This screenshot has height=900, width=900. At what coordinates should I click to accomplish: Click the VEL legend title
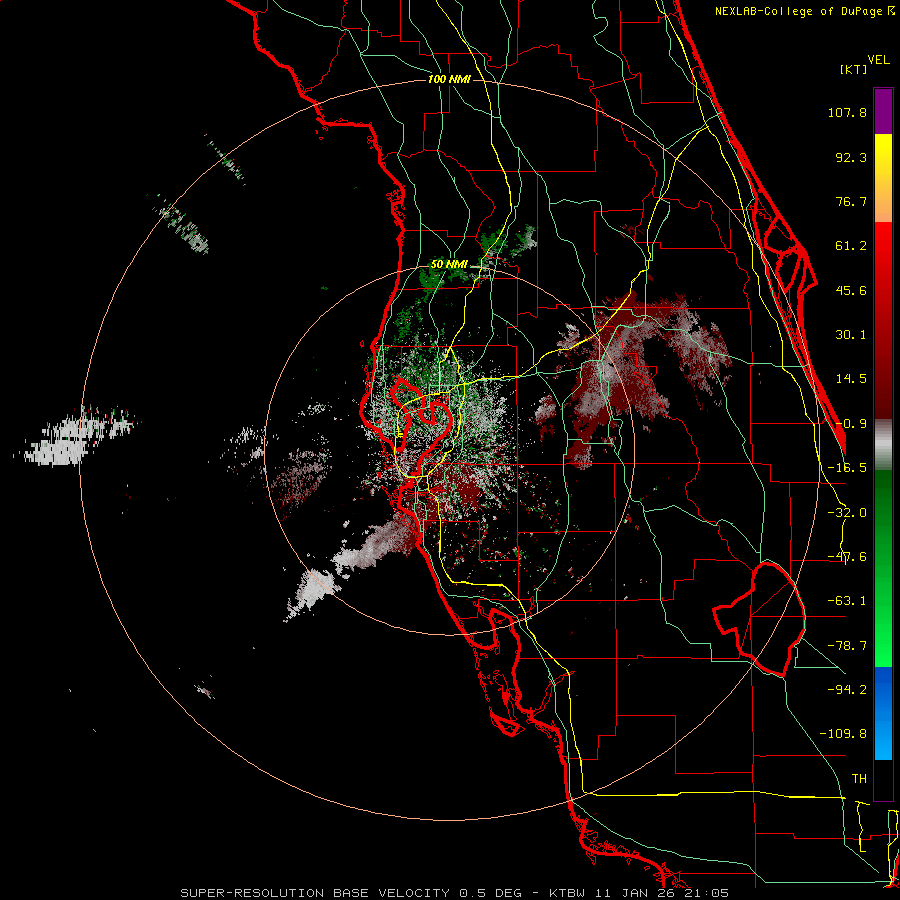point(878,60)
